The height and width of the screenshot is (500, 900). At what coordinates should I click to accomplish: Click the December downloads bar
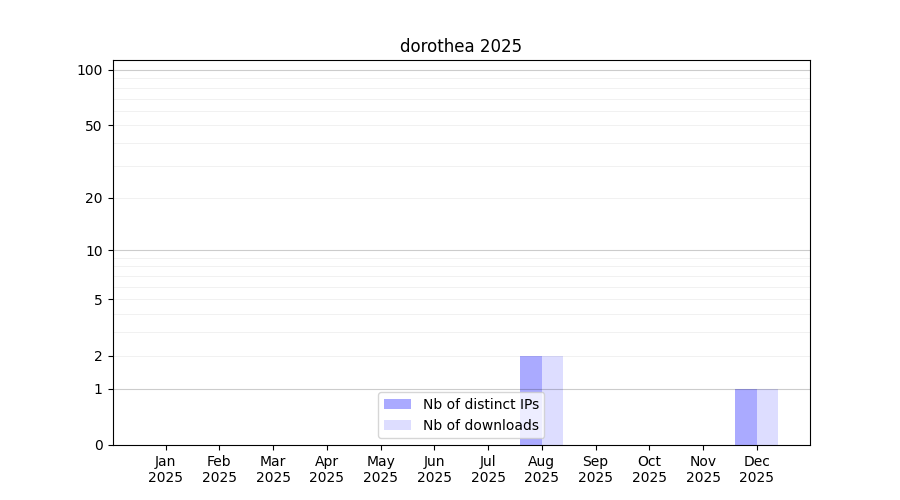coord(767,417)
